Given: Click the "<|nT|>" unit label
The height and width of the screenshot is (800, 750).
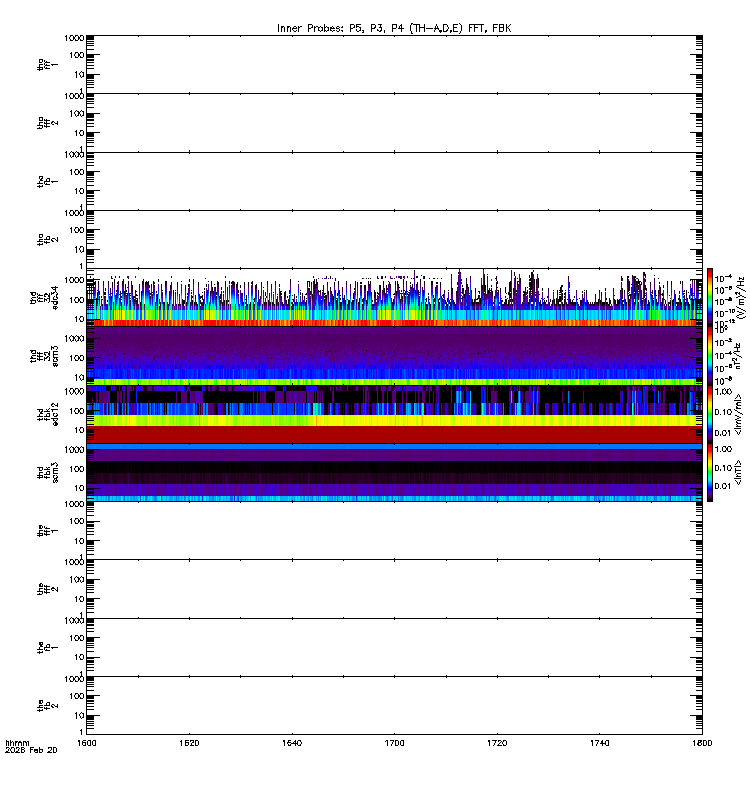Looking at the screenshot, I should coord(738,472).
